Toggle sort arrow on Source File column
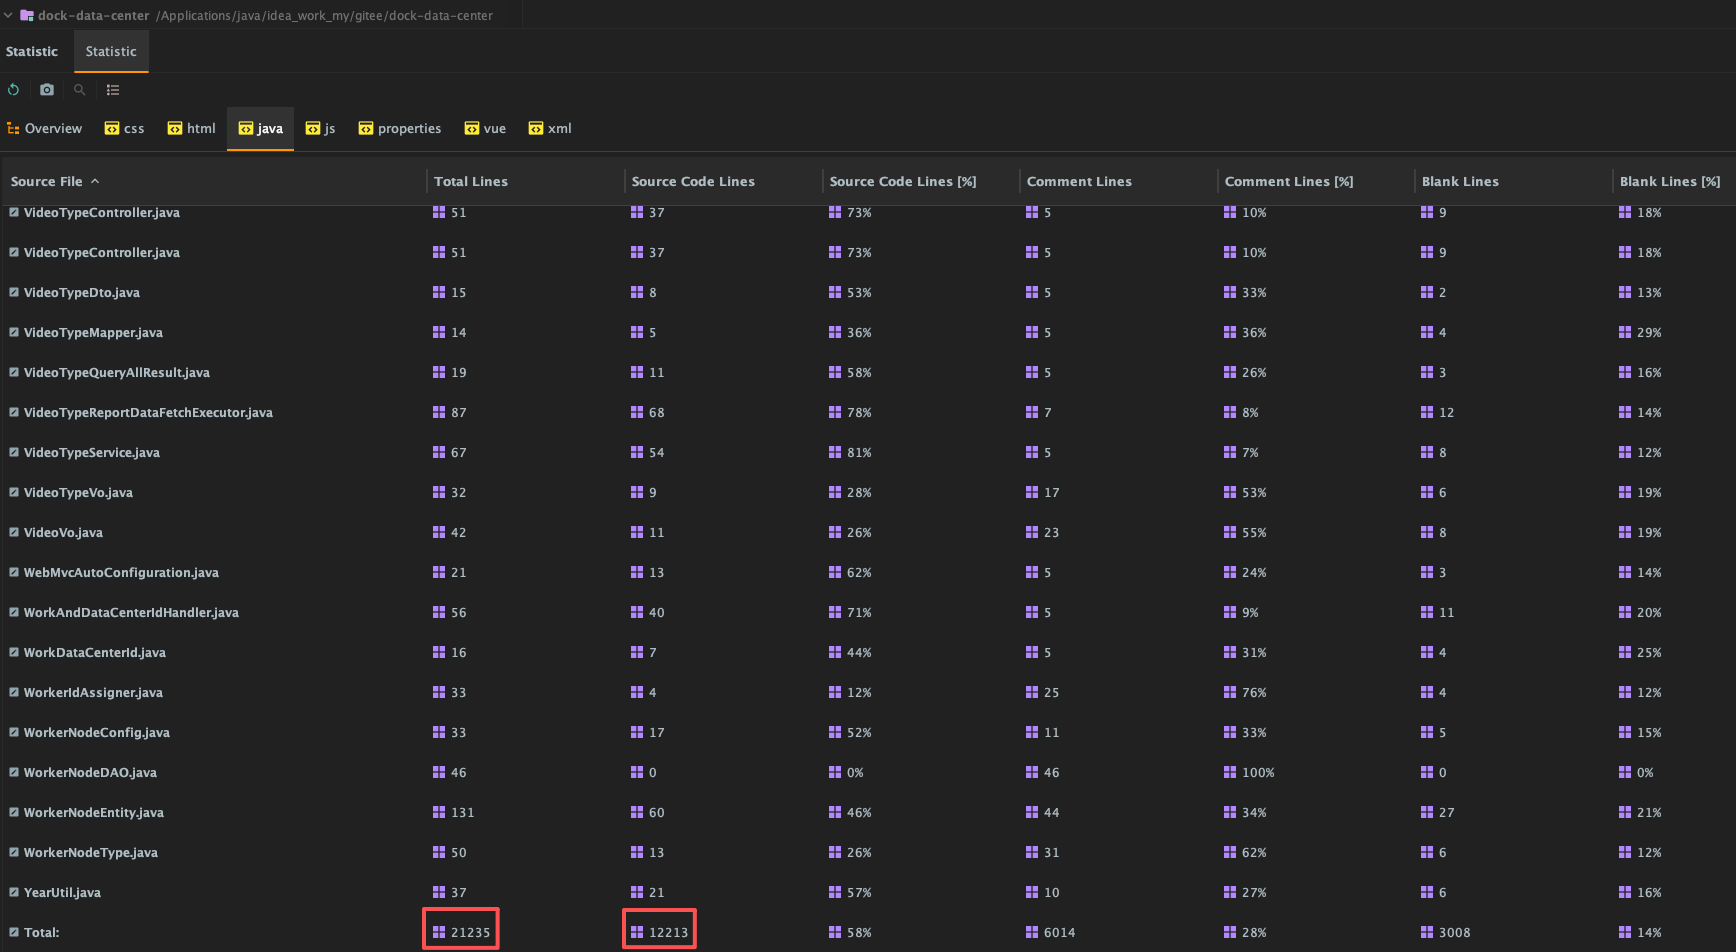1736x952 pixels. pyautogui.click(x=95, y=182)
